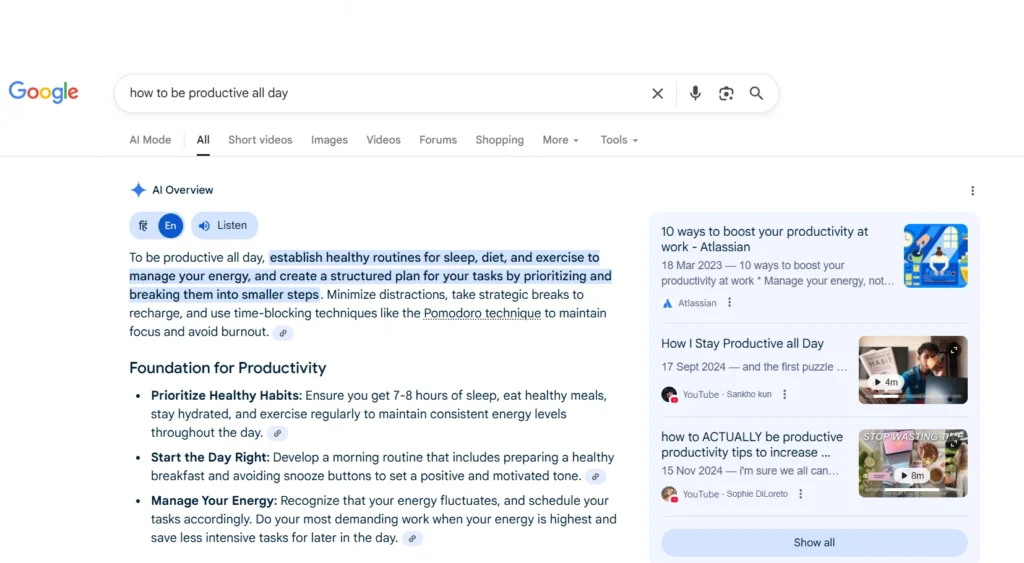
Task: Open AI Overview three-dot options menu
Action: click(x=972, y=191)
